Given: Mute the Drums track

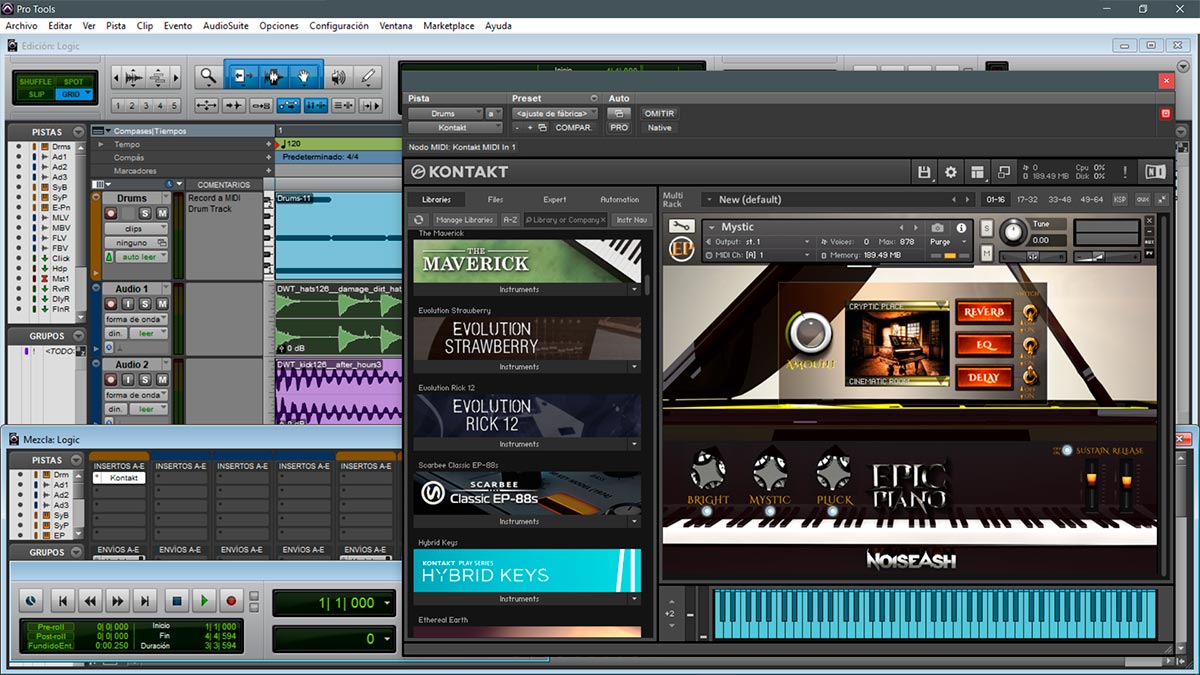Looking at the screenshot, I should point(161,213).
